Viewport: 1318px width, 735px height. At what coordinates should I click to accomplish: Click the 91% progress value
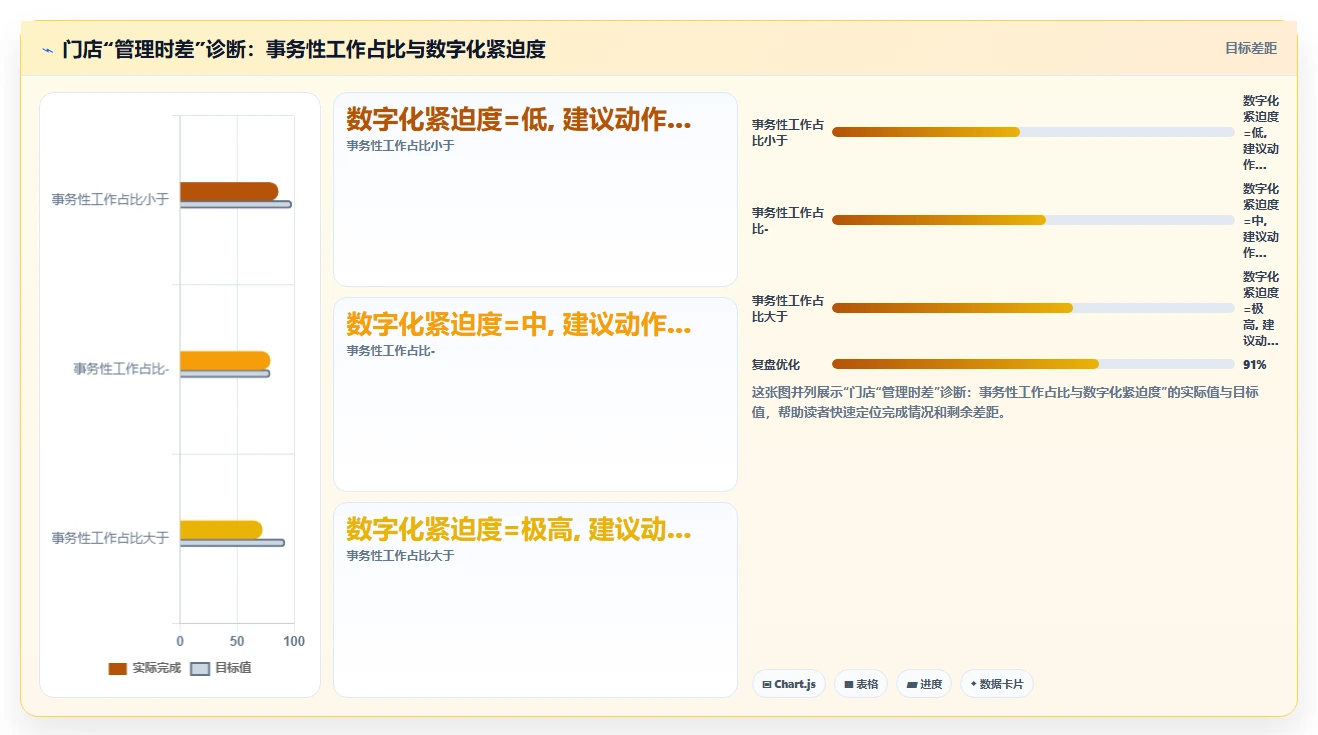[1255, 365]
